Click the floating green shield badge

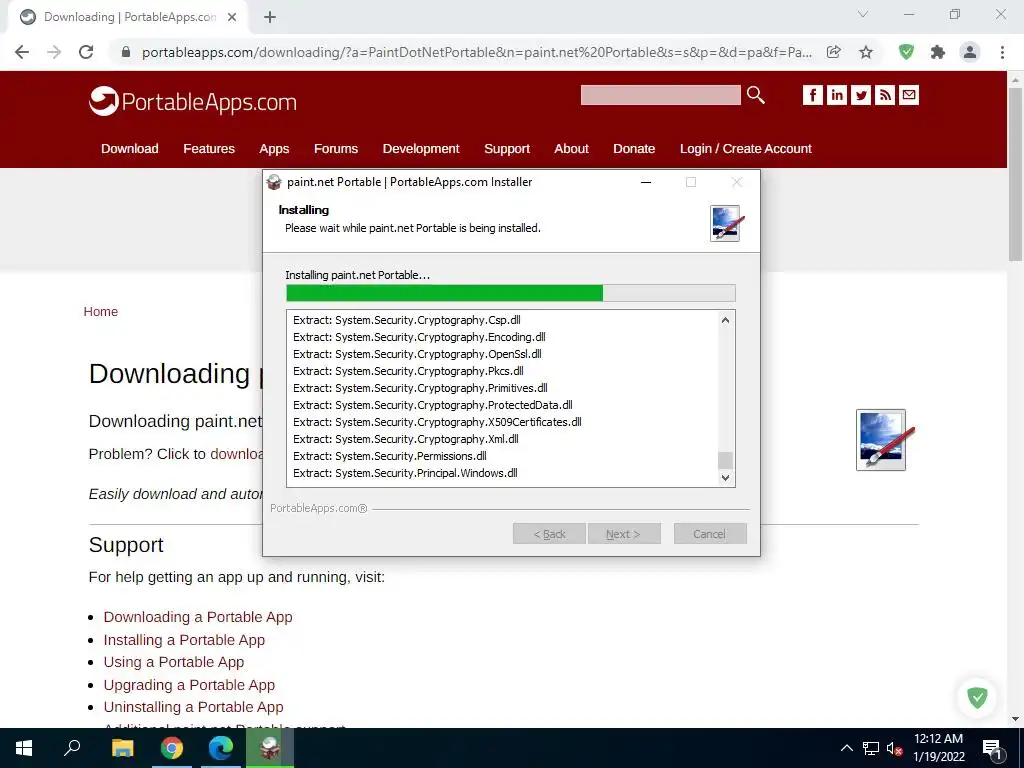(x=978, y=697)
